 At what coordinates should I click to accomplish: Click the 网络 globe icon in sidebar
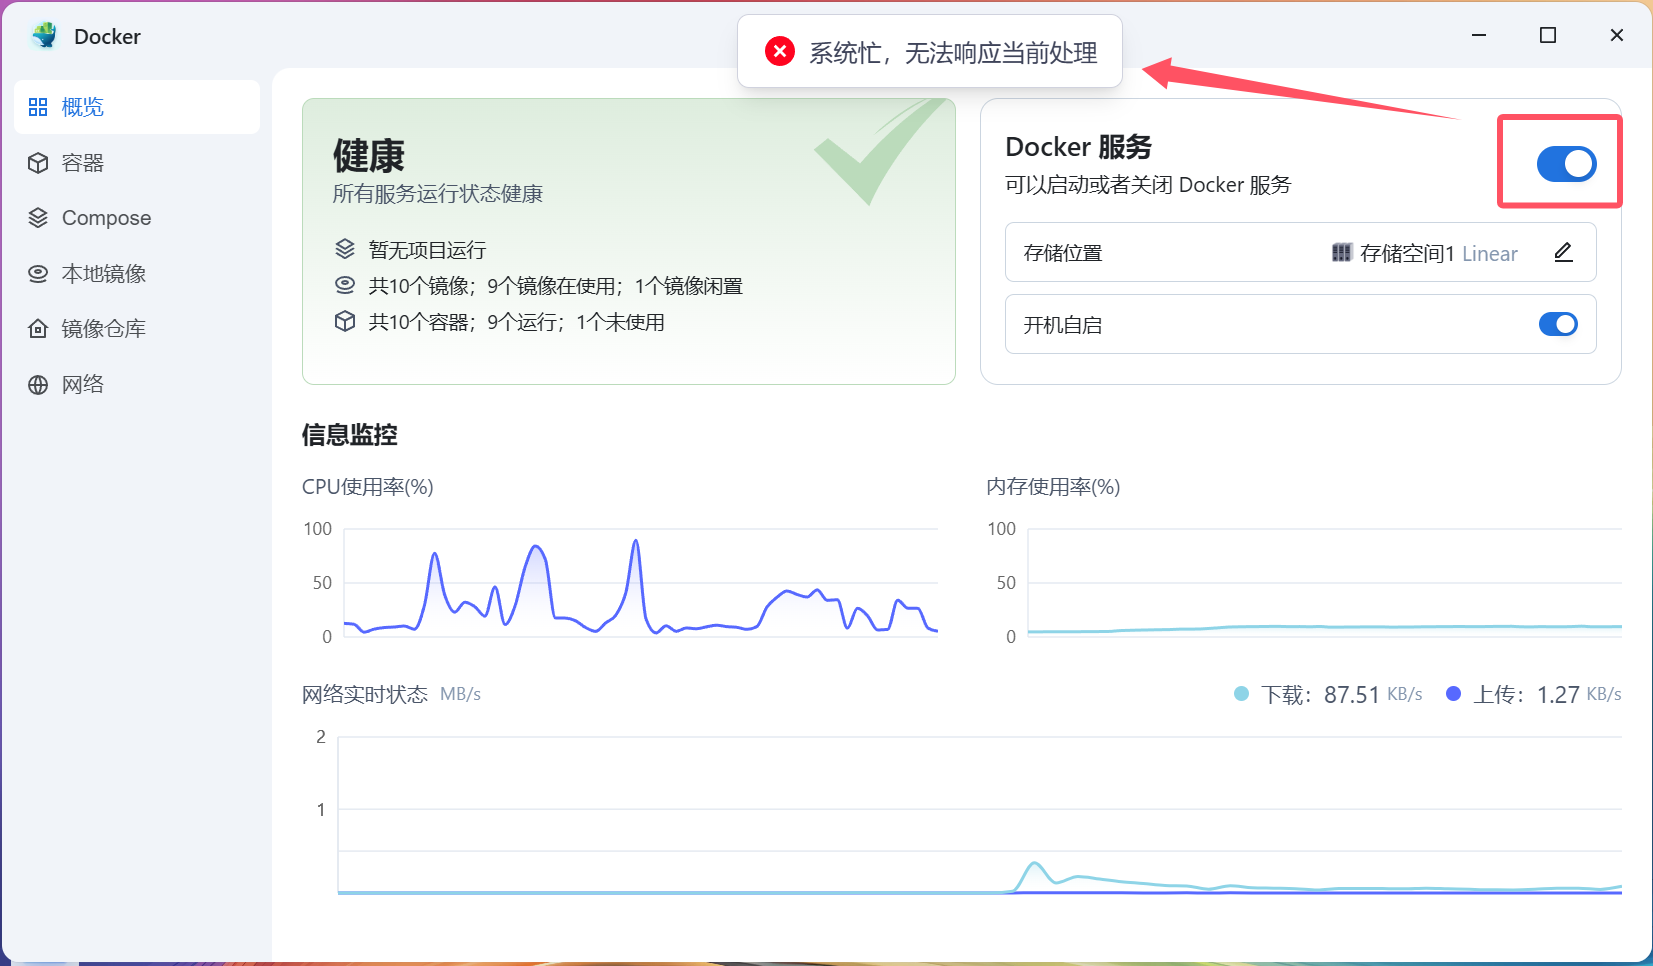click(x=38, y=385)
